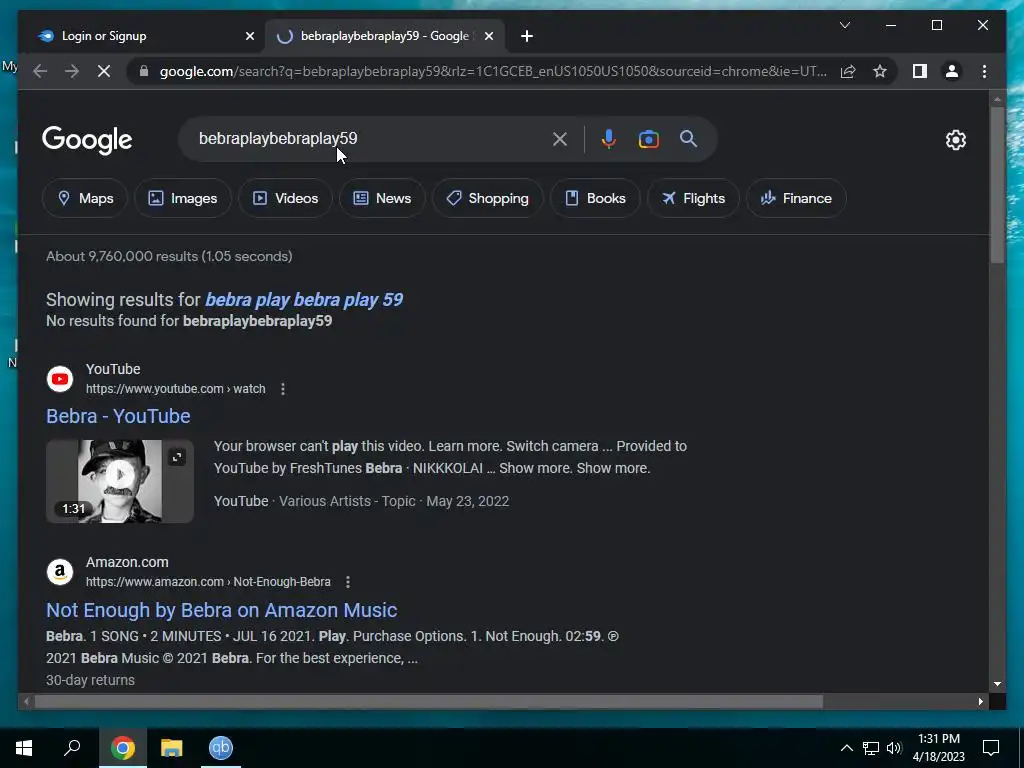Filter results by Finance
The image size is (1024, 768).
pyautogui.click(x=796, y=198)
